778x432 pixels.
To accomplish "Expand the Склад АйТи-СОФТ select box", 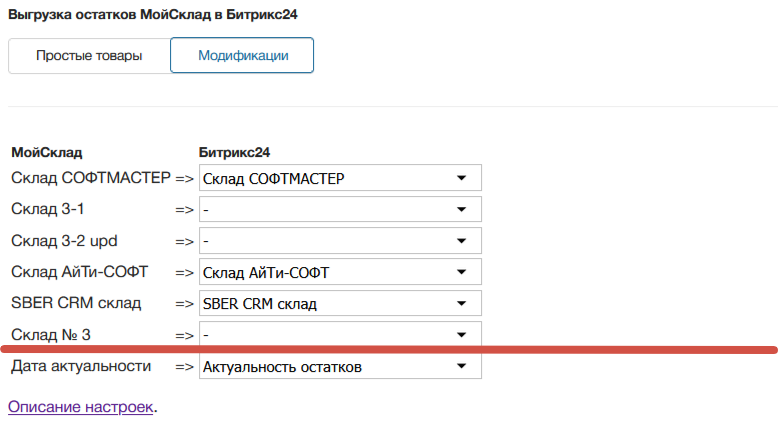I will click(340, 272).
